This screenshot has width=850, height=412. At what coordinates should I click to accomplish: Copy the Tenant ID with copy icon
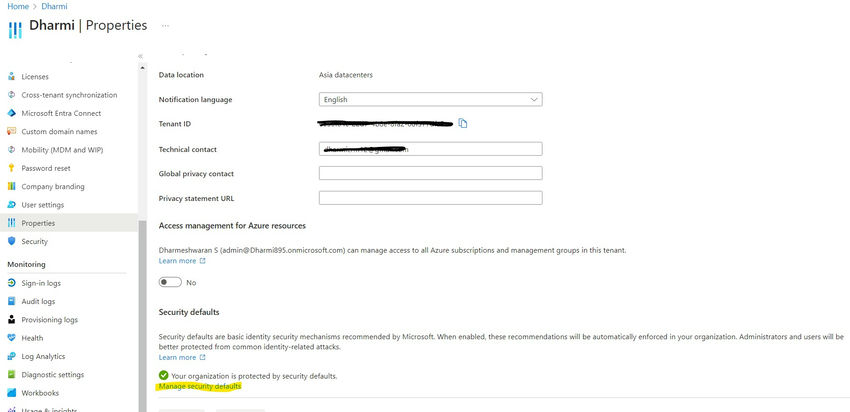point(462,124)
